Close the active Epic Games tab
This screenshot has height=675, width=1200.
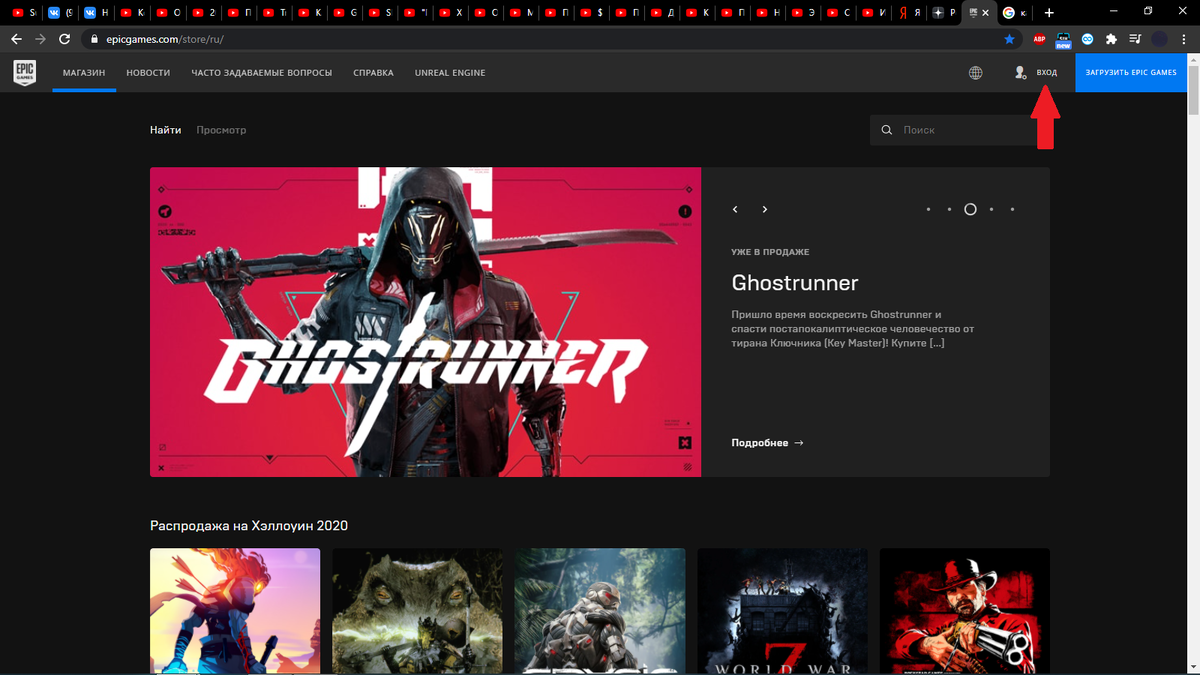tap(986, 13)
